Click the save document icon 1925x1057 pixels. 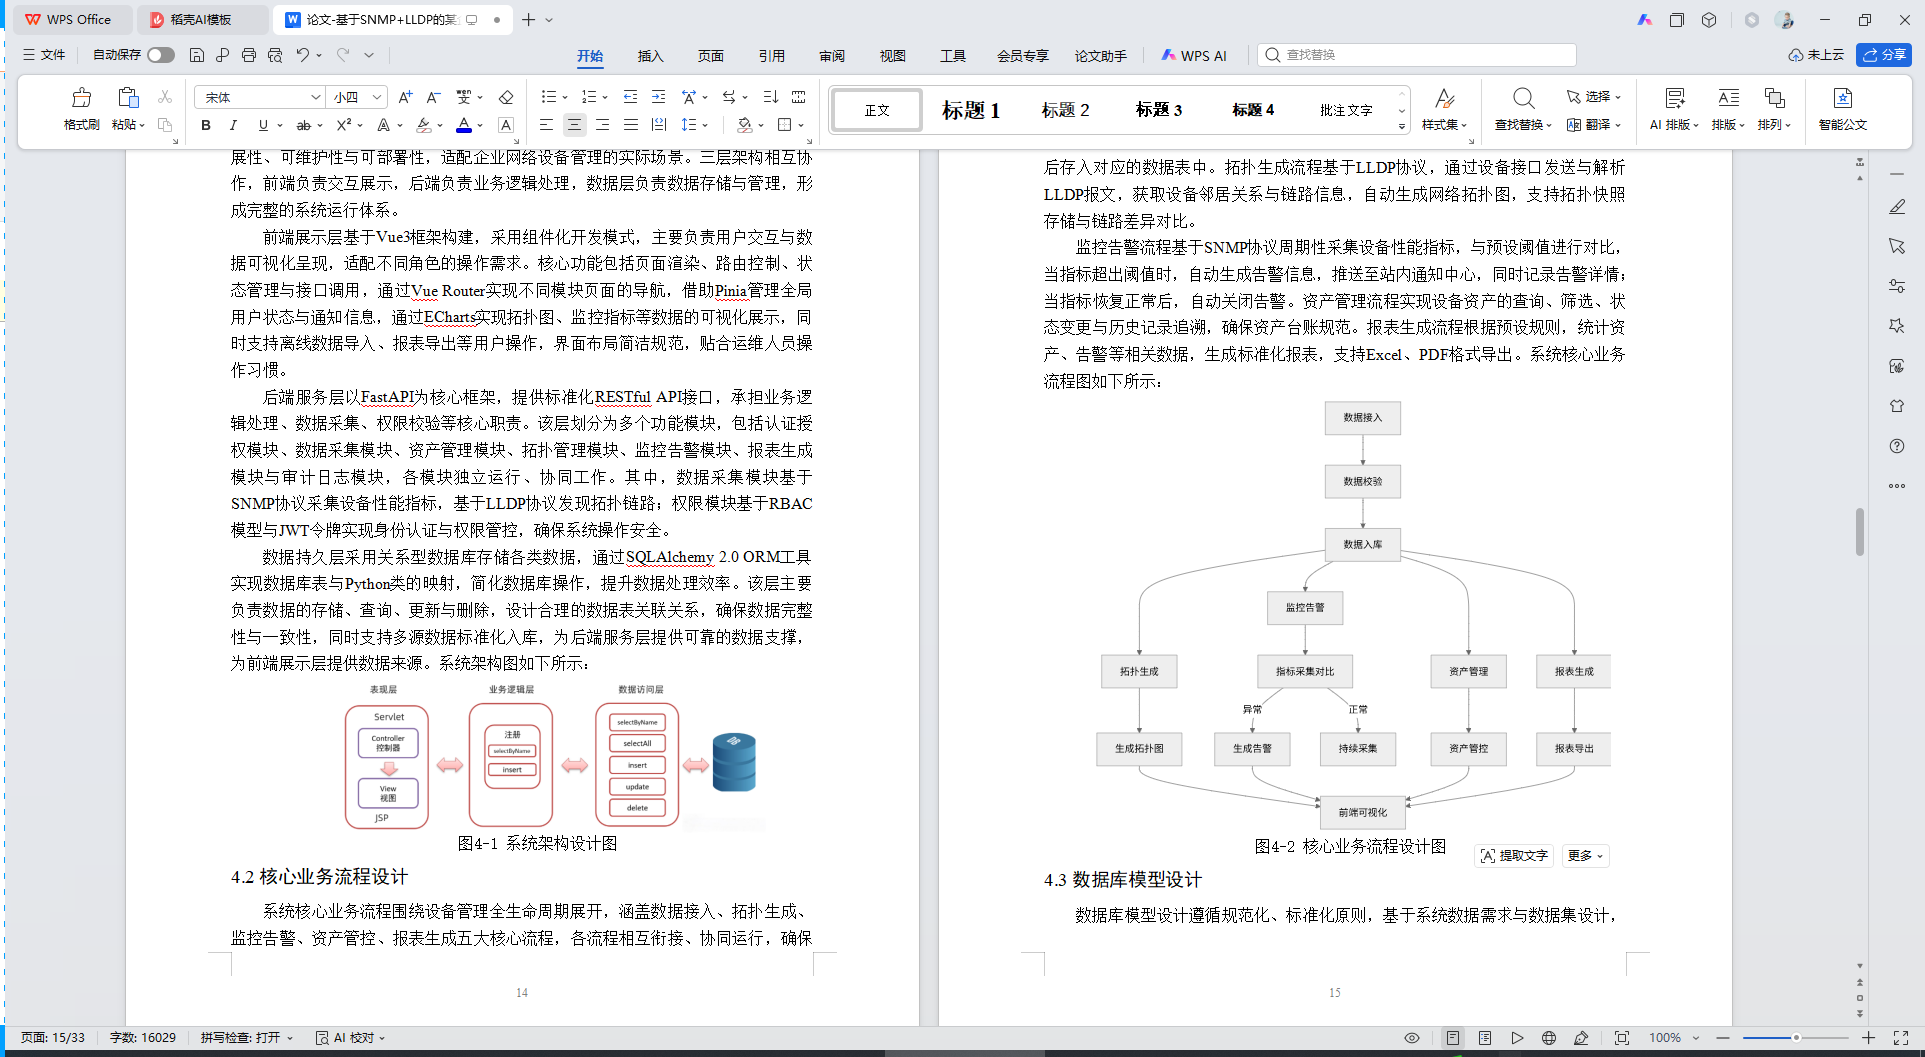pos(197,55)
